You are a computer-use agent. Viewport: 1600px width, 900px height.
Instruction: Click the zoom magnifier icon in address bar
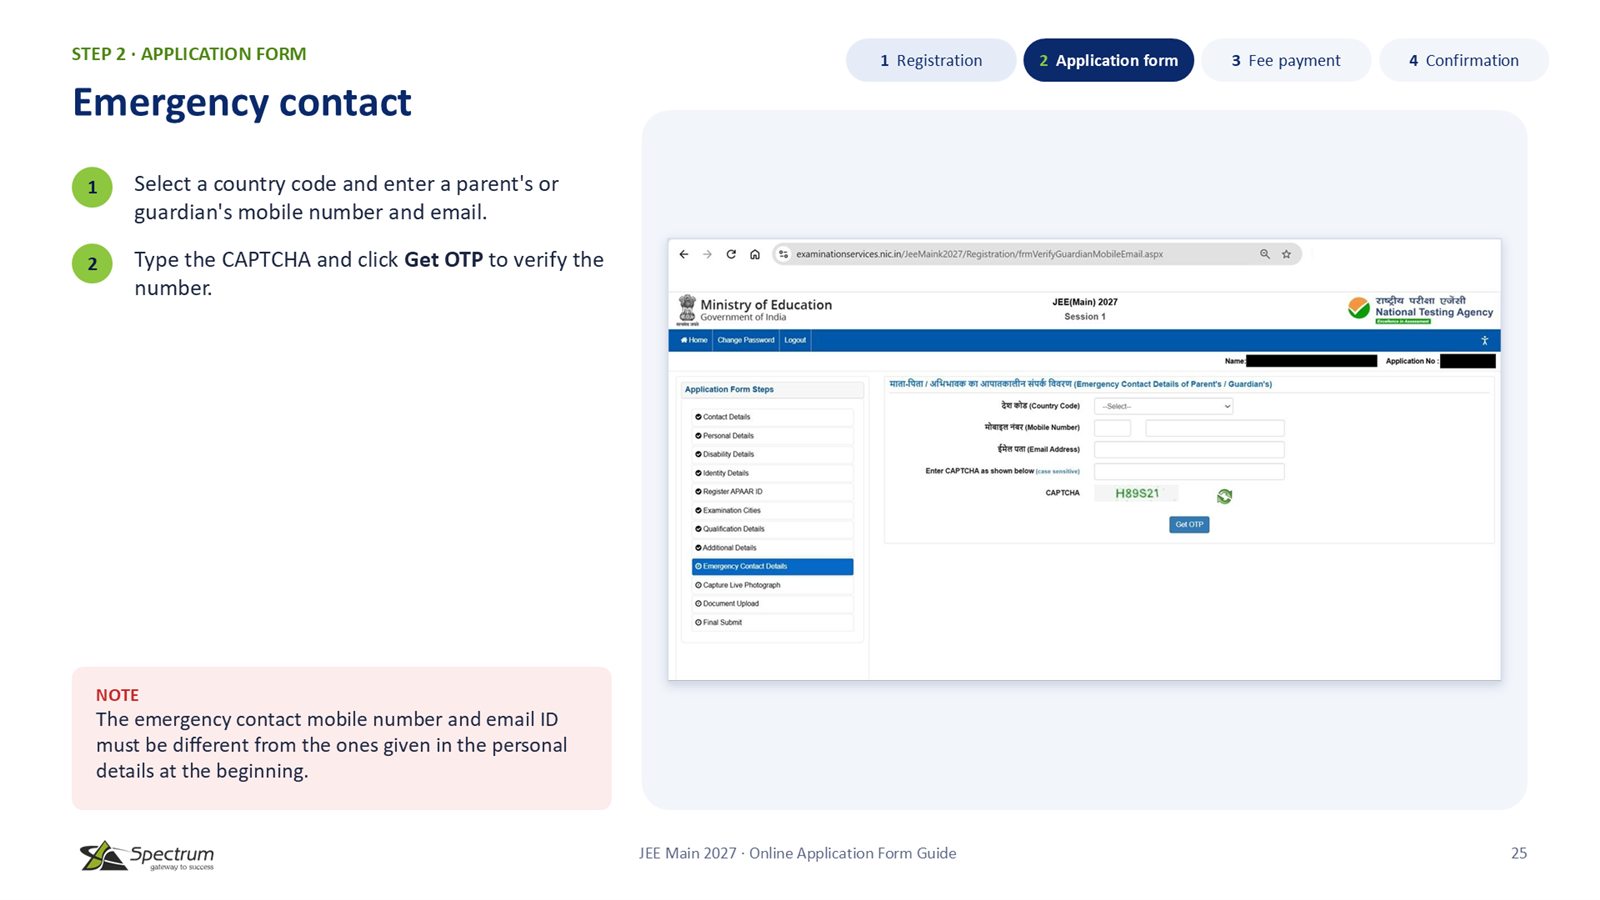click(x=1265, y=254)
